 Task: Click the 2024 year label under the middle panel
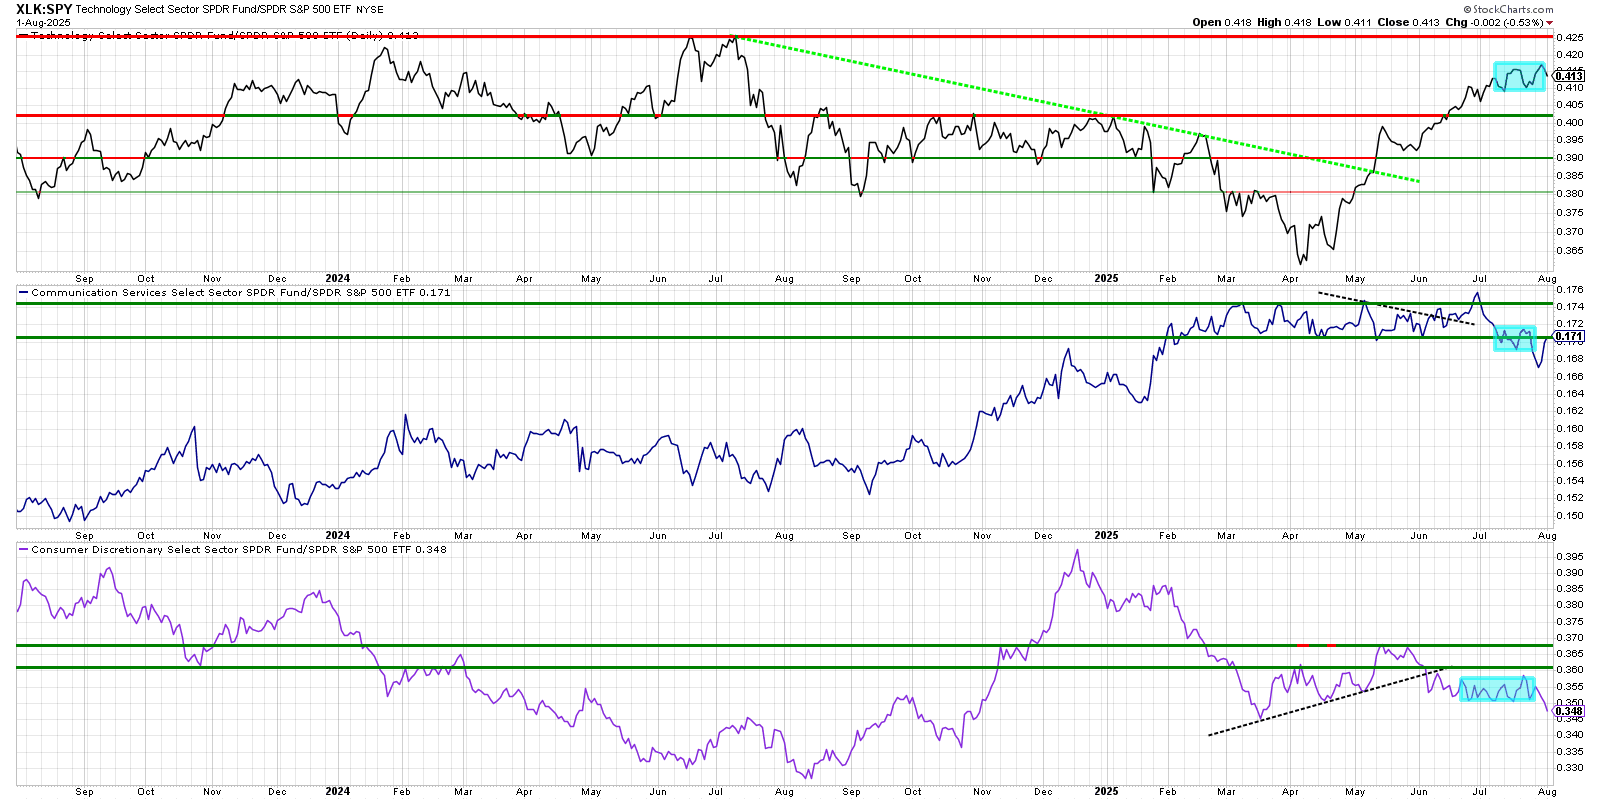point(337,536)
